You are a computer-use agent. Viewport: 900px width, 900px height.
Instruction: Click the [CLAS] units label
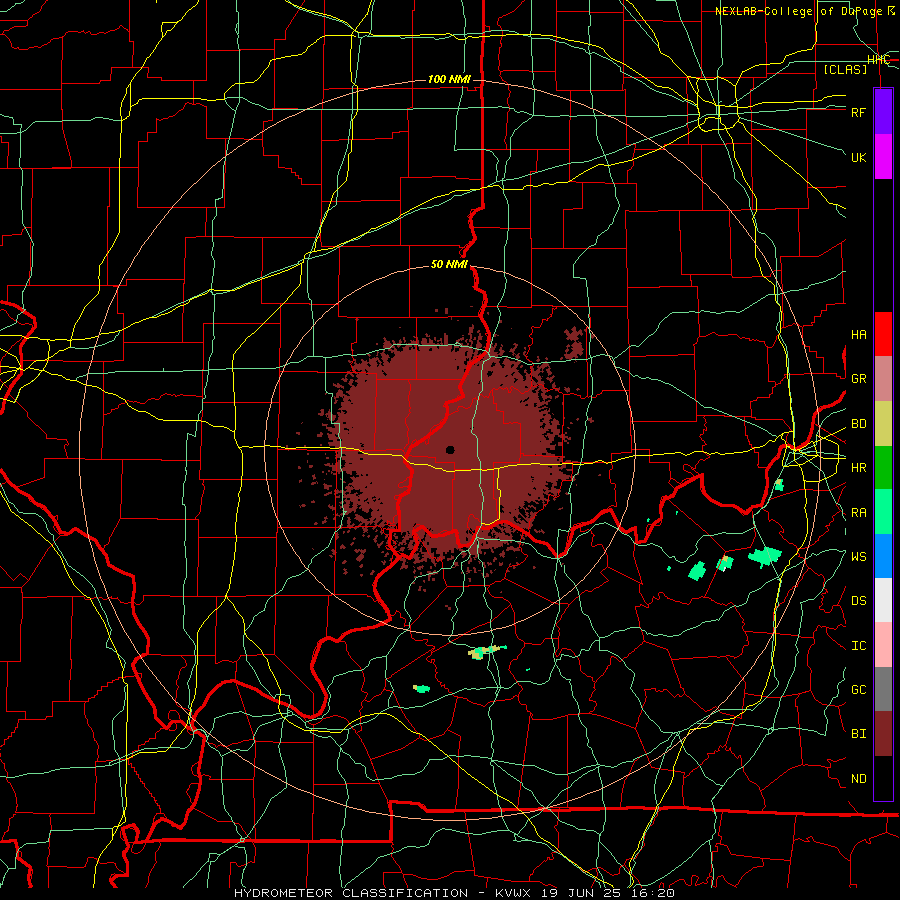point(845,69)
